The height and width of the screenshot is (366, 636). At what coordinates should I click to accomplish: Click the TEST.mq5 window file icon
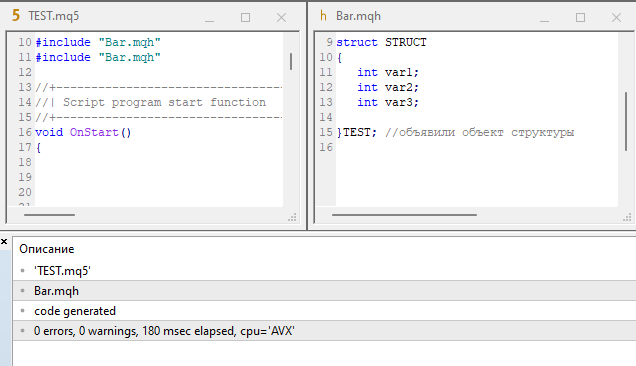(x=16, y=16)
